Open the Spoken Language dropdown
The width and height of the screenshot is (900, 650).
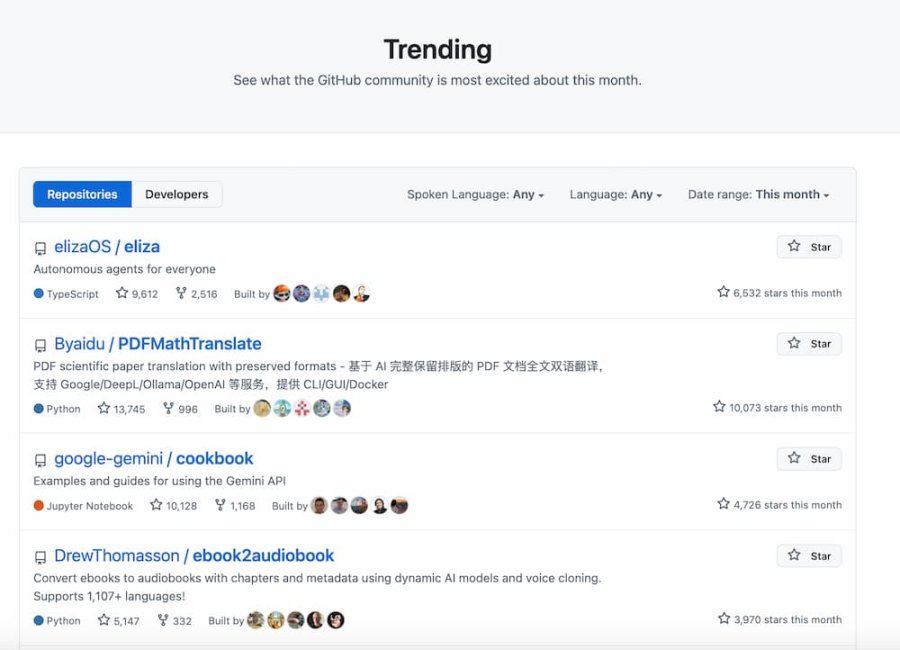click(x=475, y=195)
